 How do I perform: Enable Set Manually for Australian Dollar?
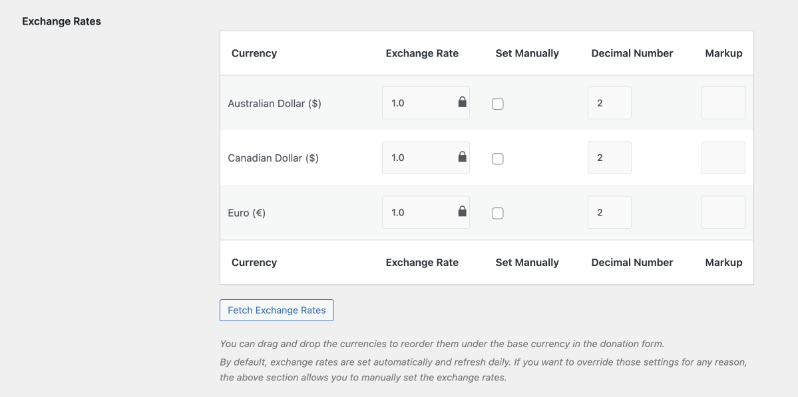(x=498, y=104)
